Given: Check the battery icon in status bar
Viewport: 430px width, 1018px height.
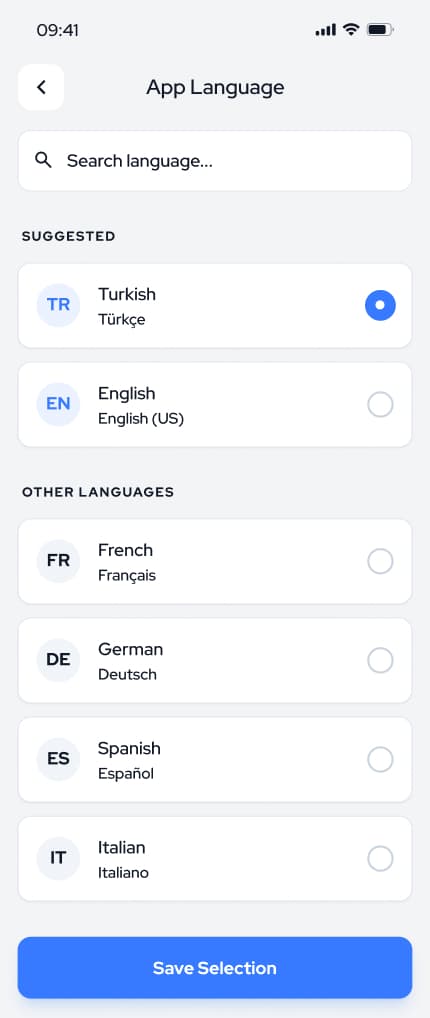Looking at the screenshot, I should [381, 30].
